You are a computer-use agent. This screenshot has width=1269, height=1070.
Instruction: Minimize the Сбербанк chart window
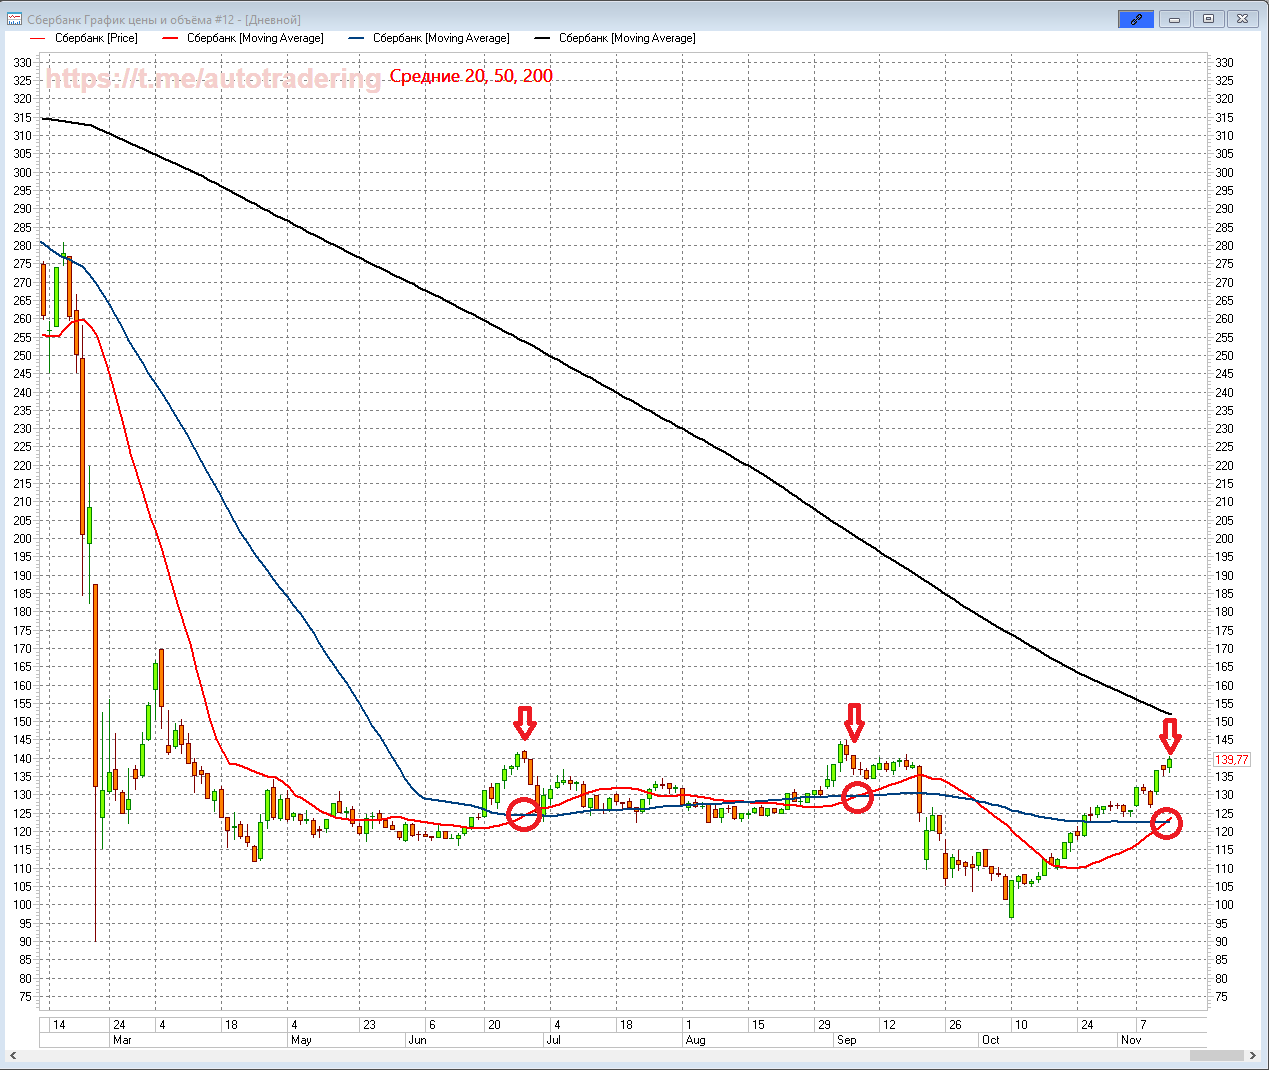coord(1174,19)
